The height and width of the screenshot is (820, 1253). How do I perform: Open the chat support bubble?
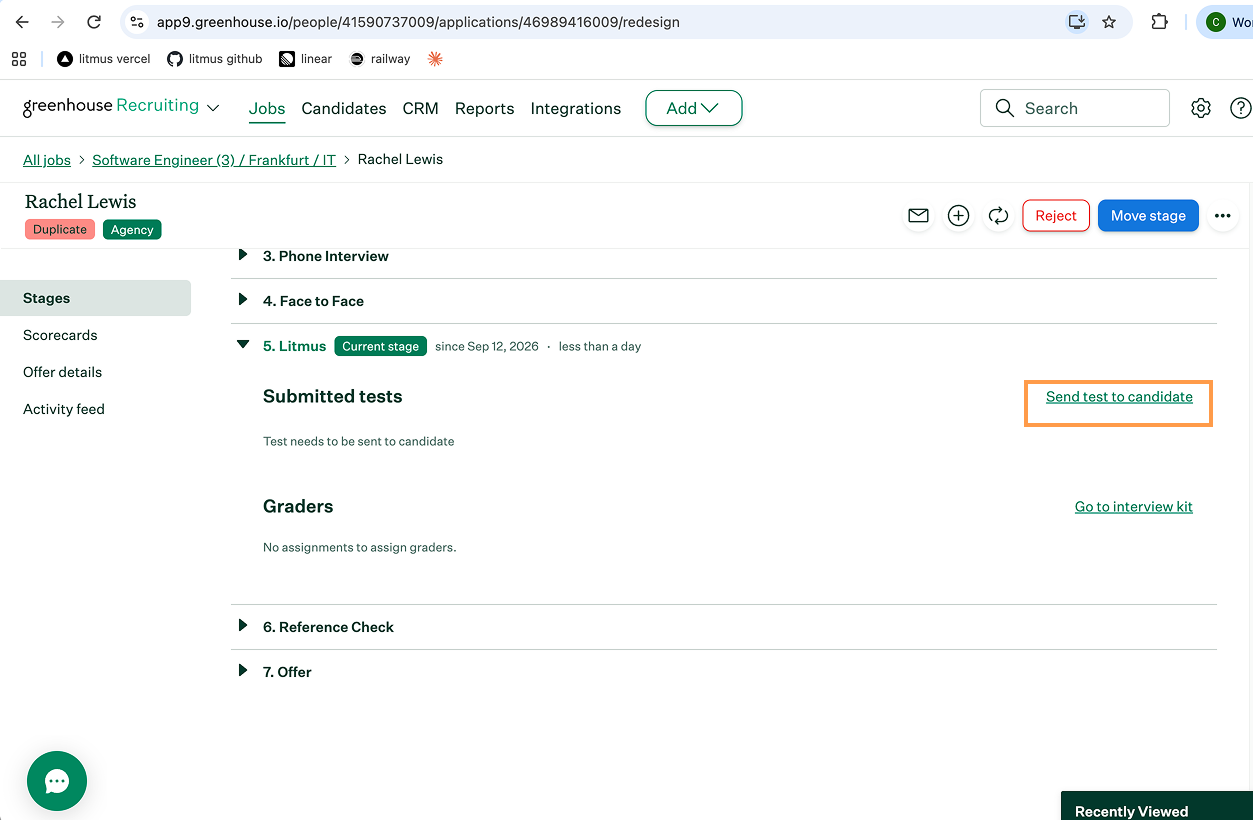coord(57,781)
